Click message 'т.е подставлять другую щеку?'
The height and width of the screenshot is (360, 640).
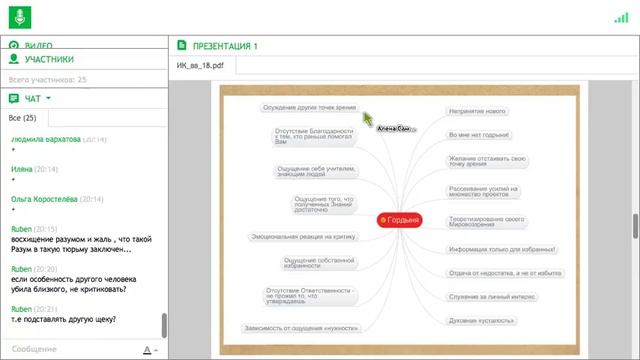pos(63,319)
